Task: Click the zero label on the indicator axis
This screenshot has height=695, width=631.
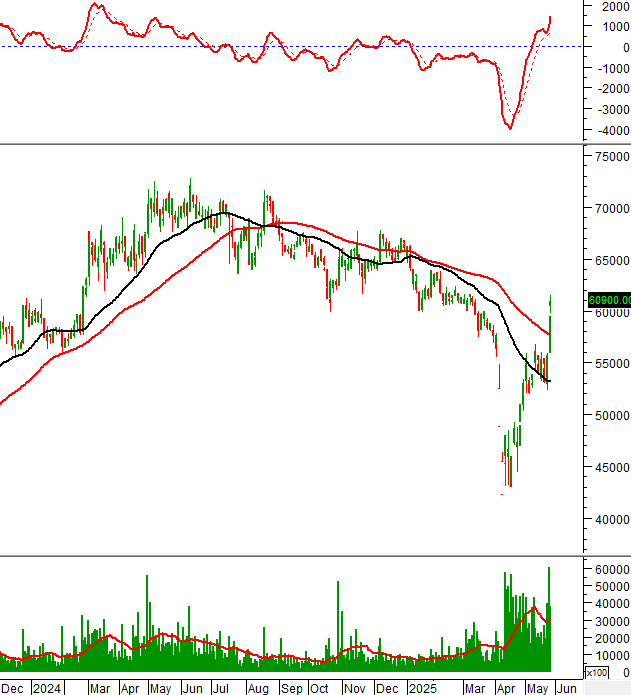Action: [626, 47]
